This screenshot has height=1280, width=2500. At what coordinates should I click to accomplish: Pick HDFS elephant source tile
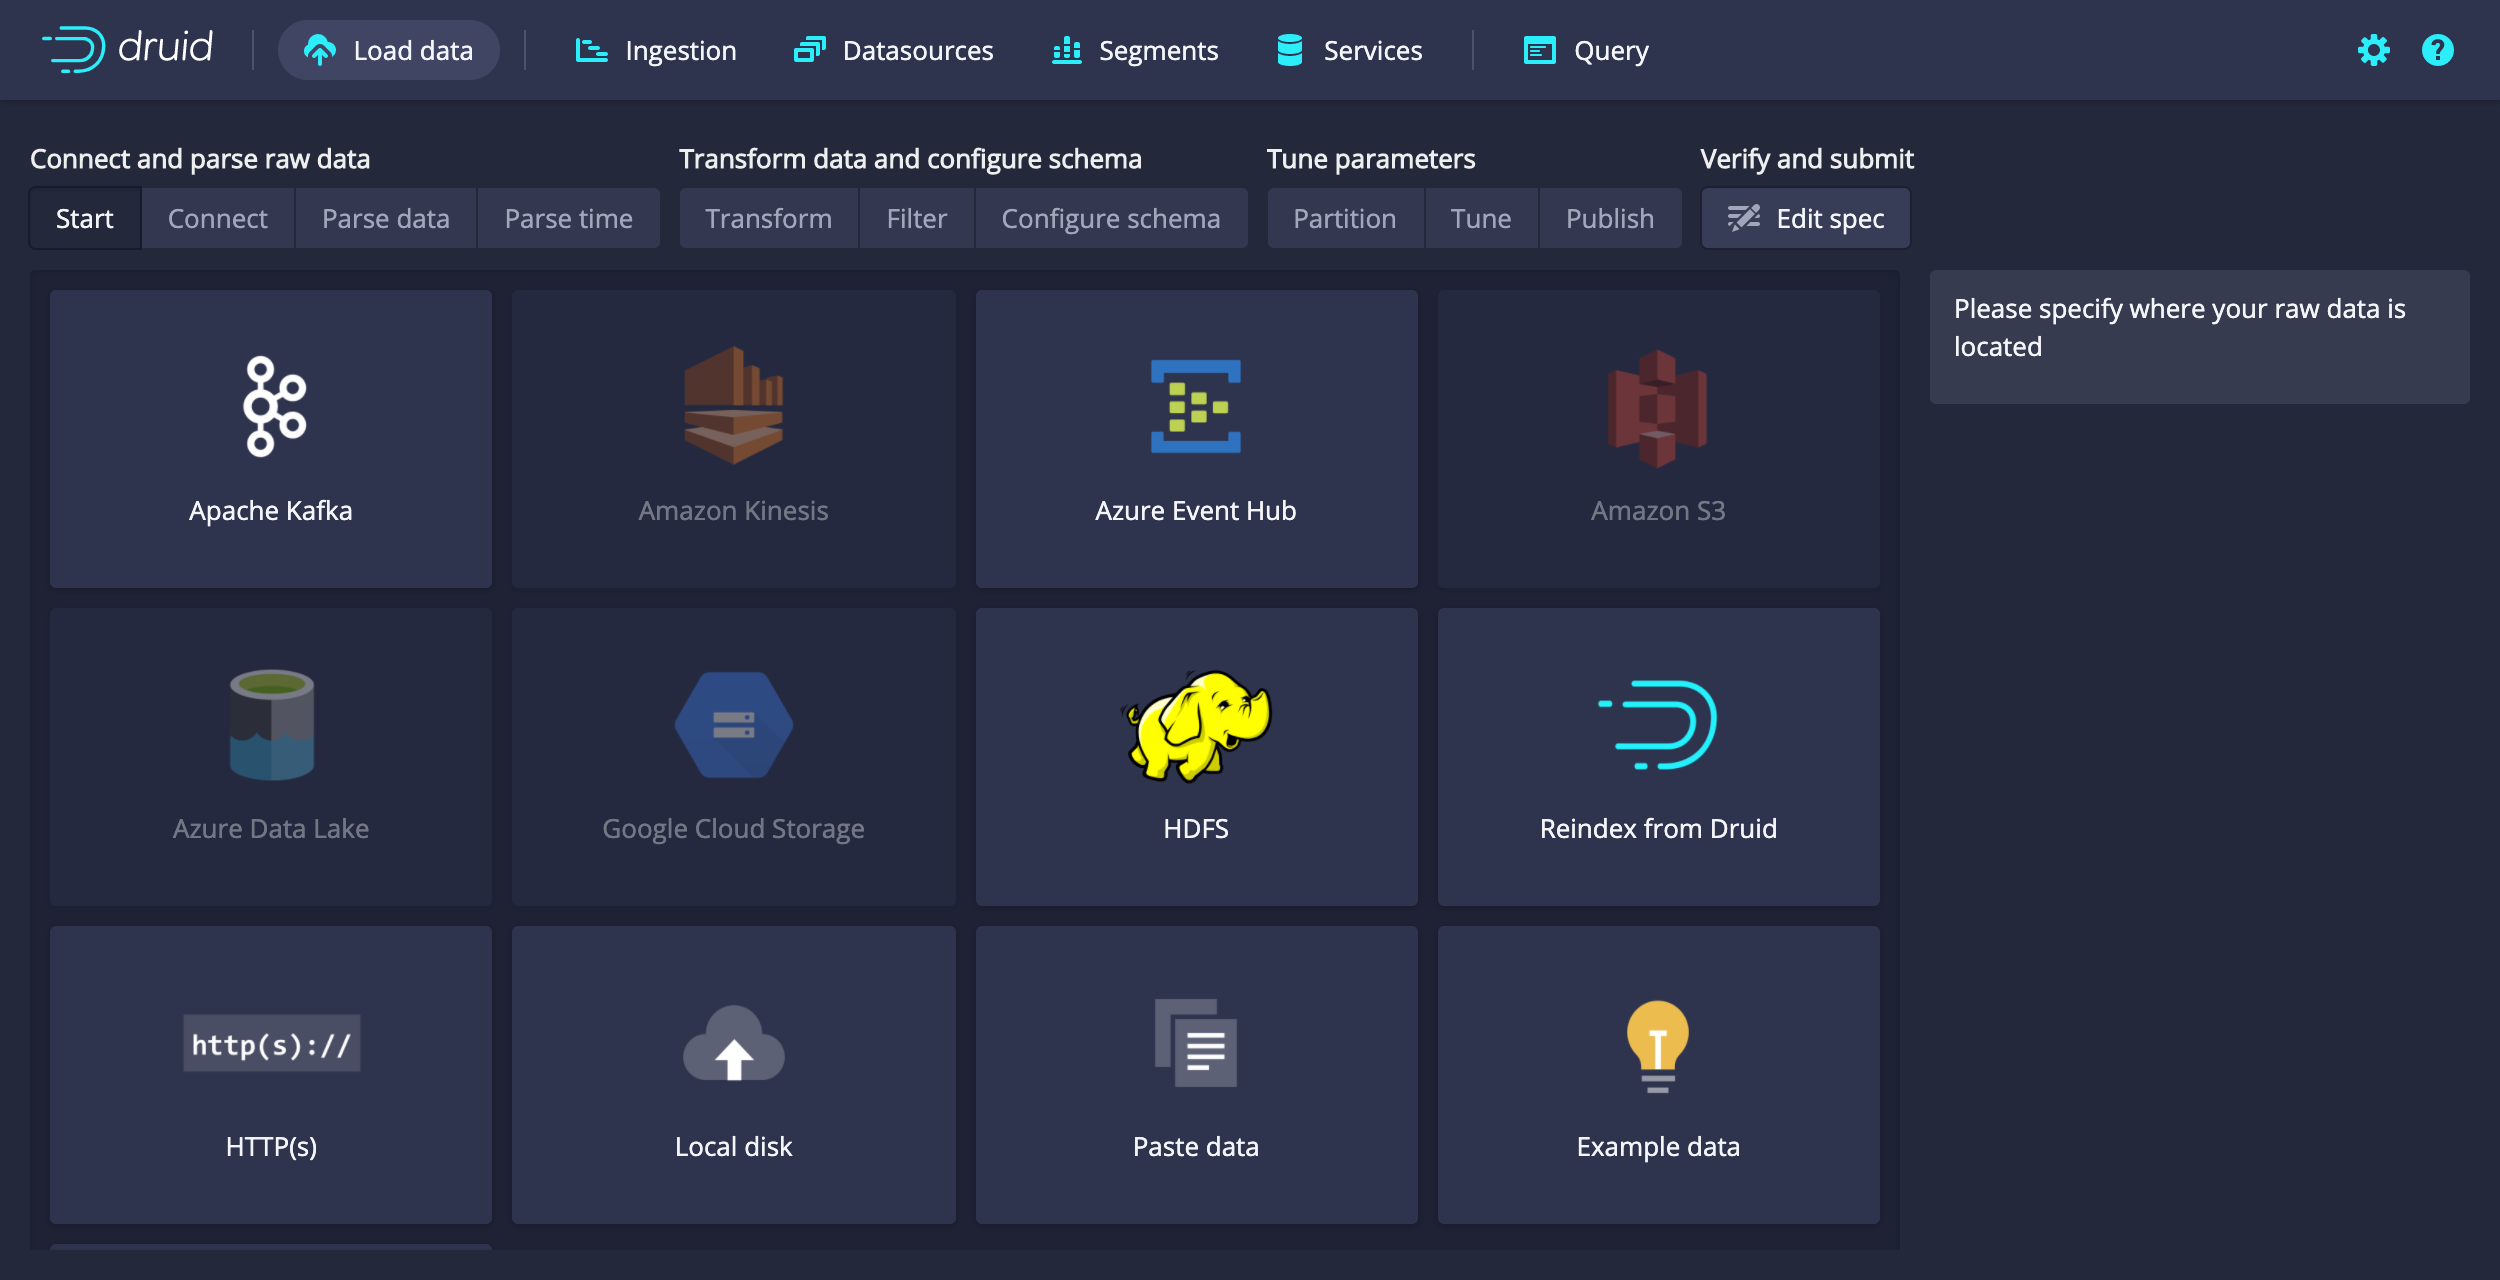1196,757
